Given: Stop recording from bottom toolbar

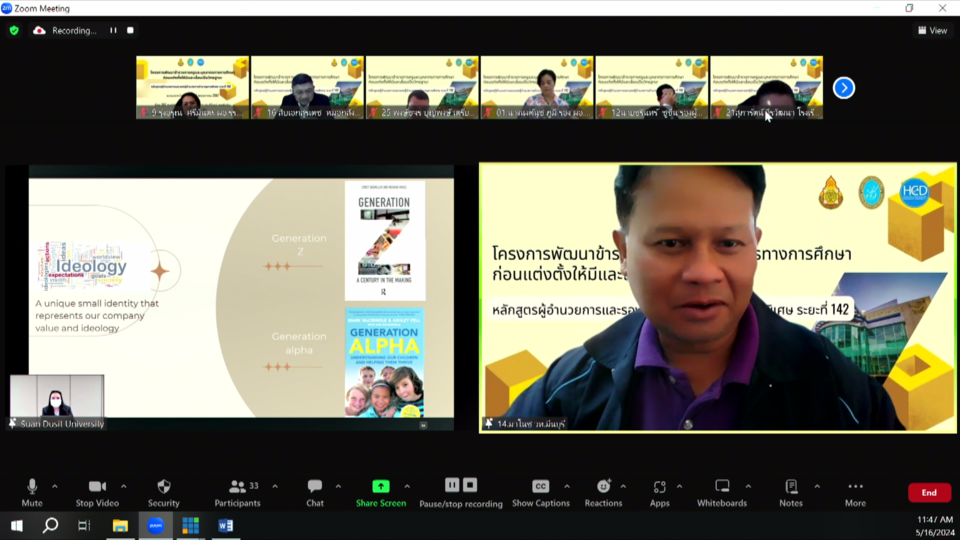Looking at the screenshot, I should point(470,485).
